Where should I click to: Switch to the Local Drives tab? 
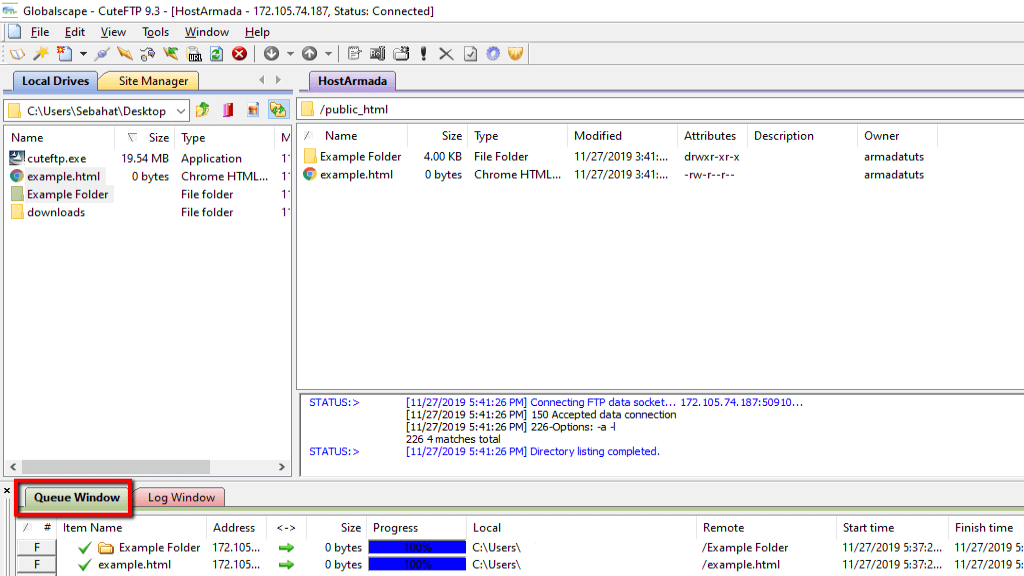(56, 81)
